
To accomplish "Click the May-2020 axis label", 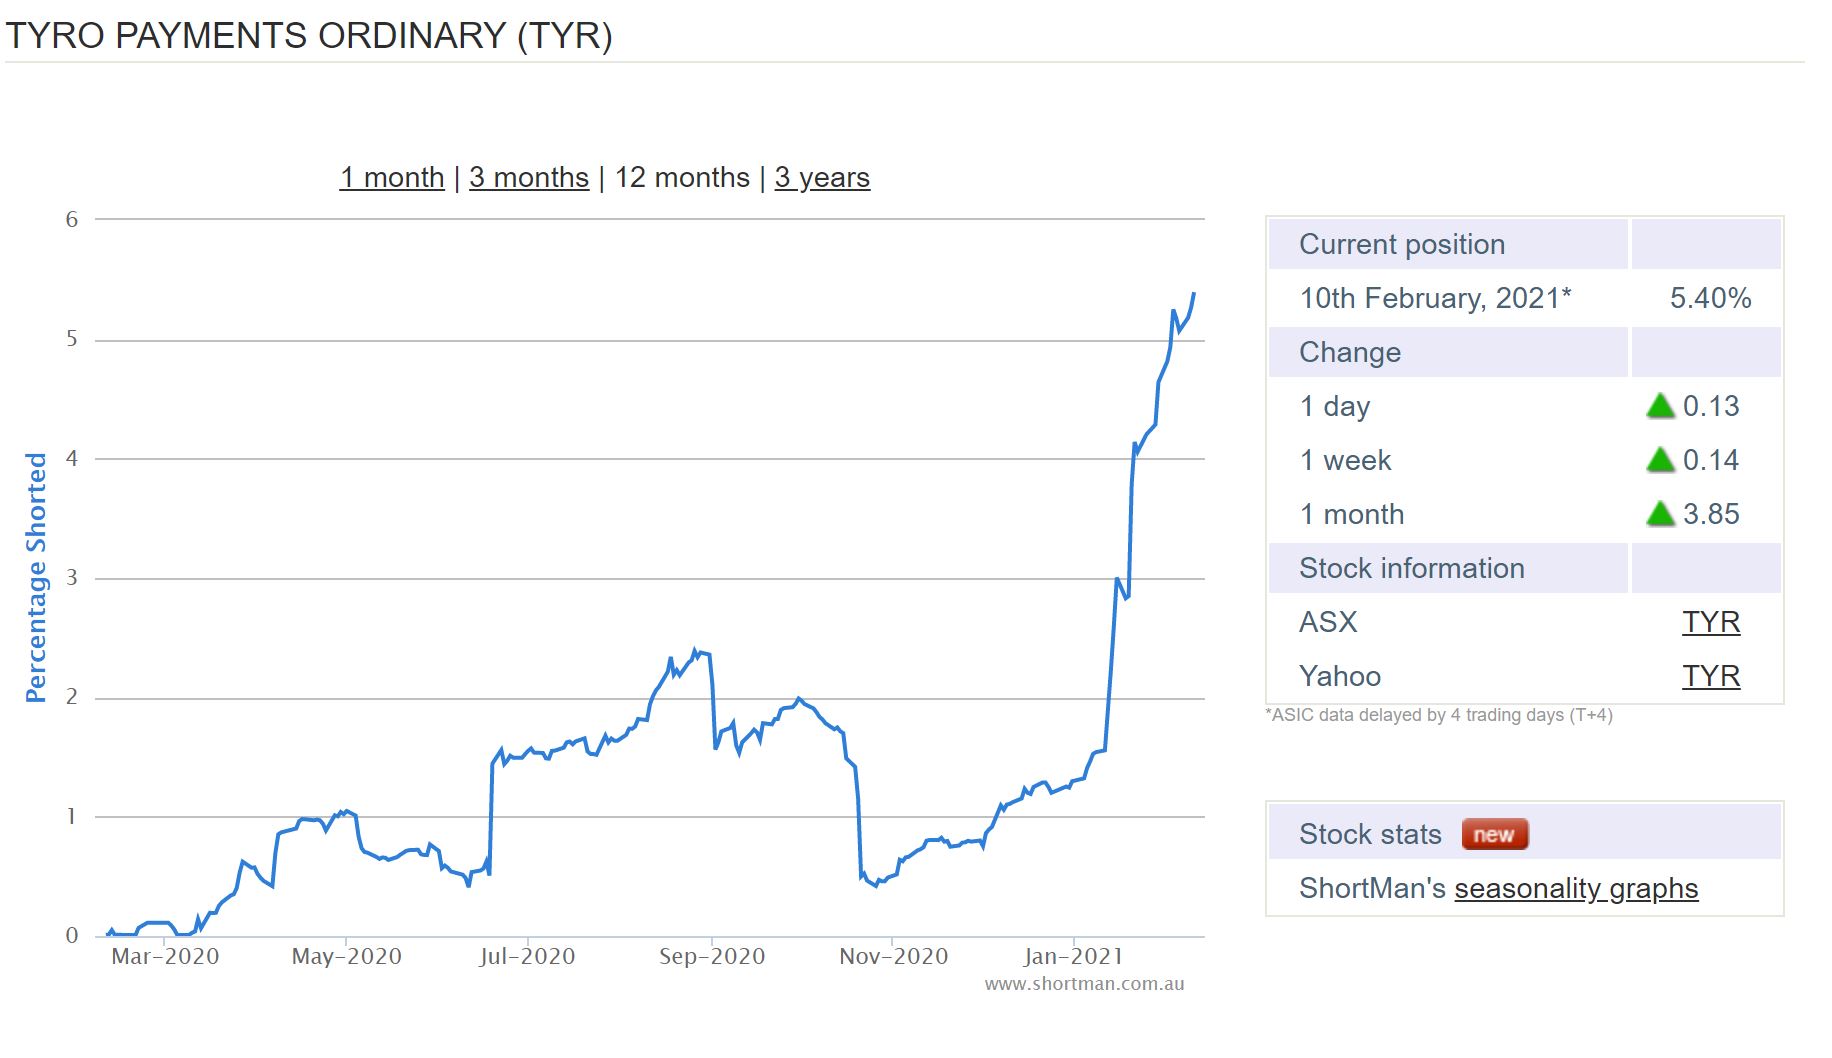I will tap(347, 957).
